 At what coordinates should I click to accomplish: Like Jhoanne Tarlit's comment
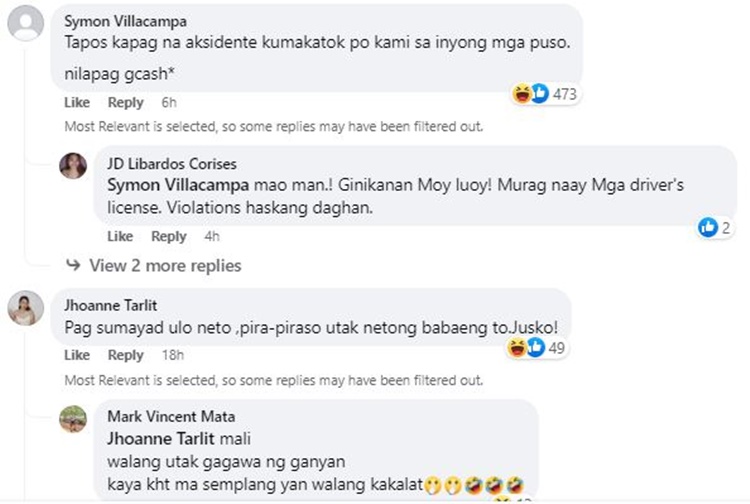tap(77, 355)
